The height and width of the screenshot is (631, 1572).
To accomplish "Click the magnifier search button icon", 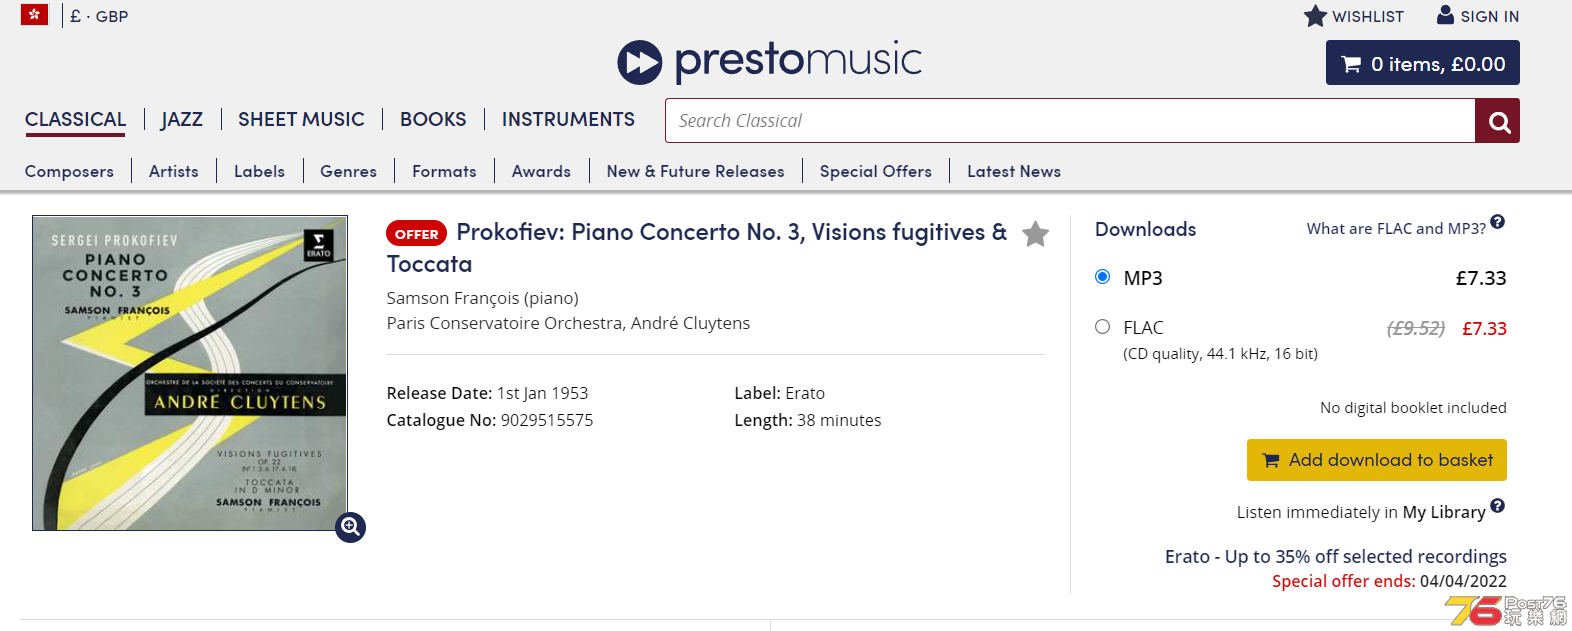I will (1498, 121).
